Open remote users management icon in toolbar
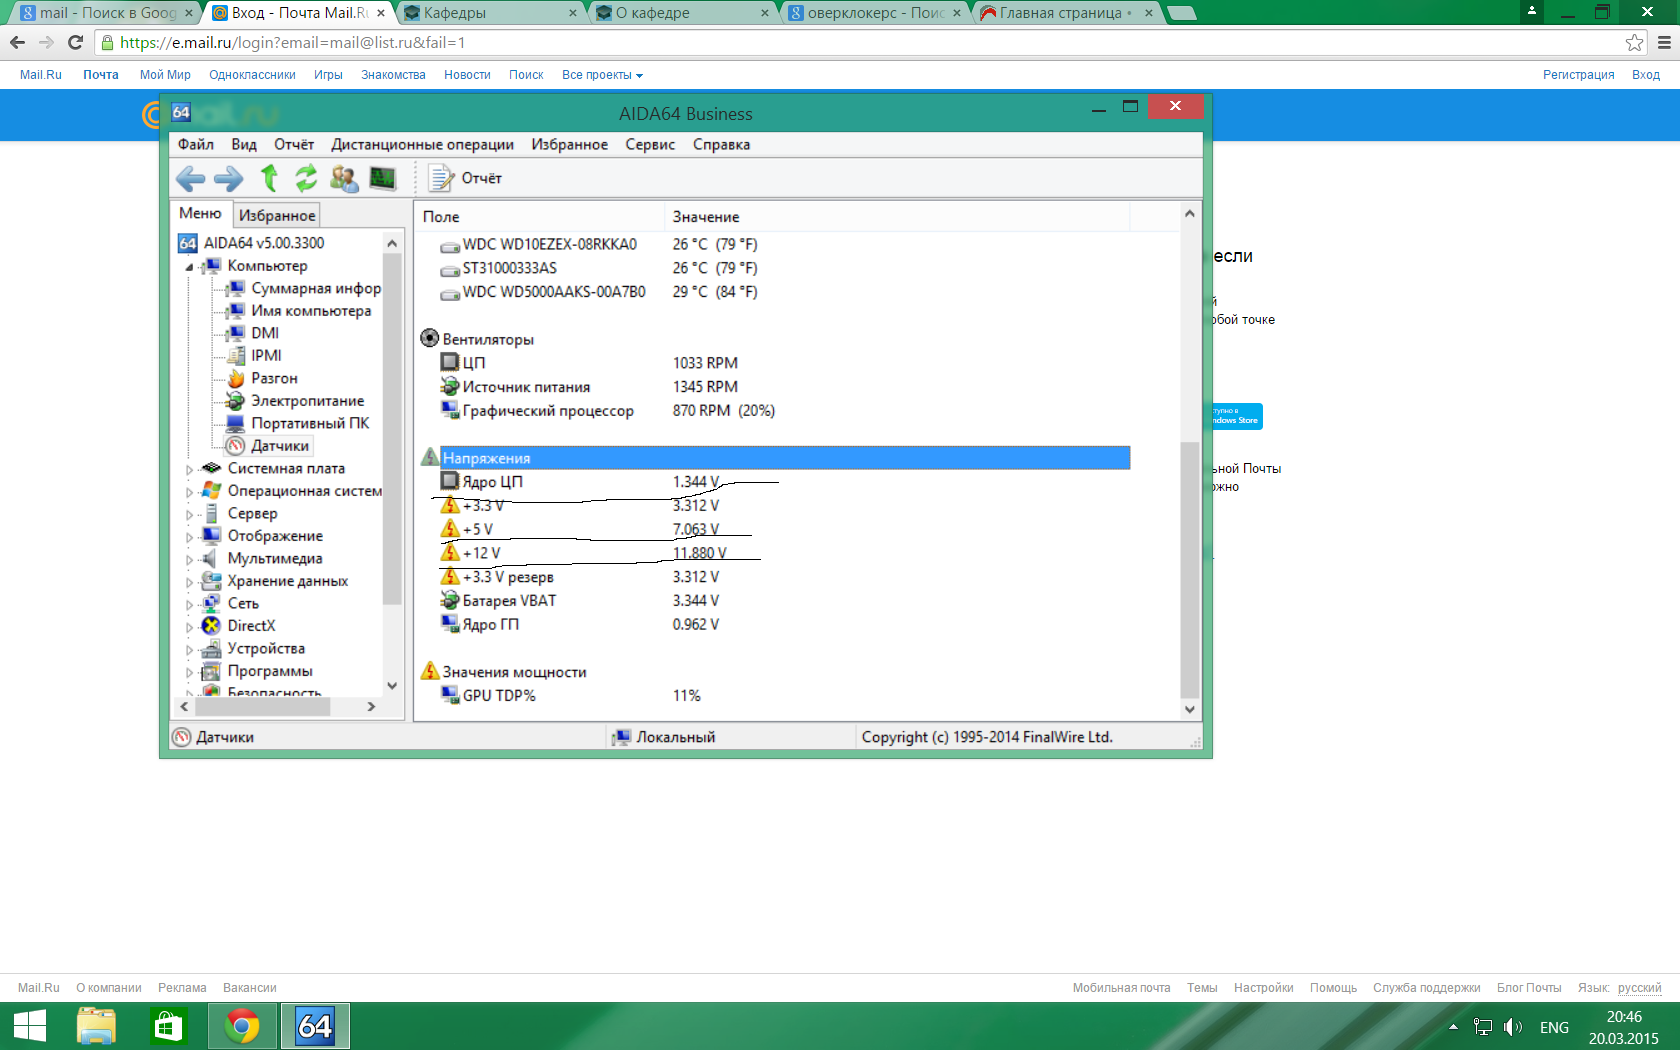This screenshot has width=1680, height=1050. click(344, 178)
